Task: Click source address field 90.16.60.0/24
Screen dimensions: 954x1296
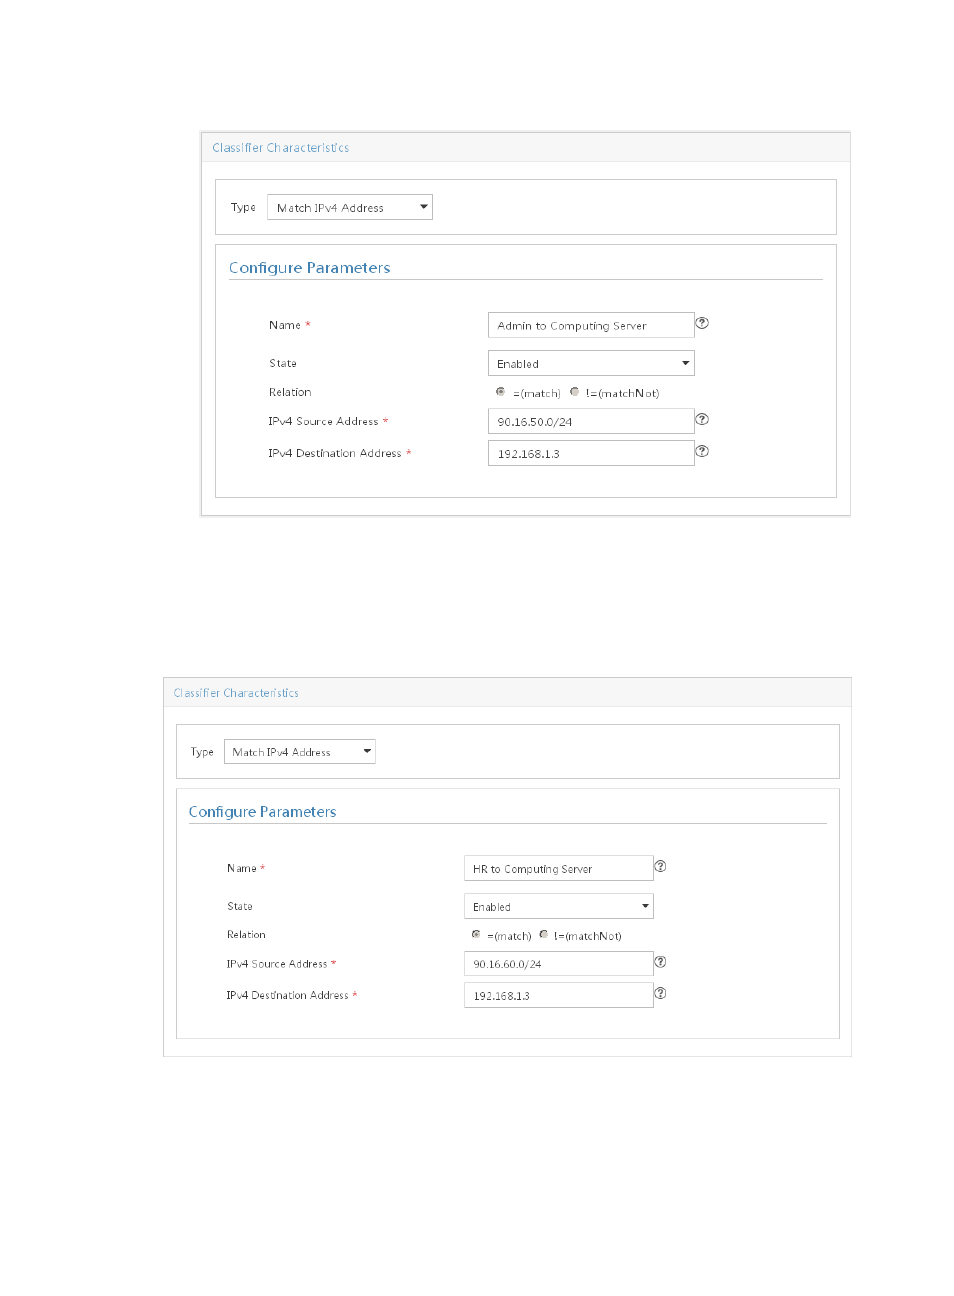Action: (x=559, y=964)
